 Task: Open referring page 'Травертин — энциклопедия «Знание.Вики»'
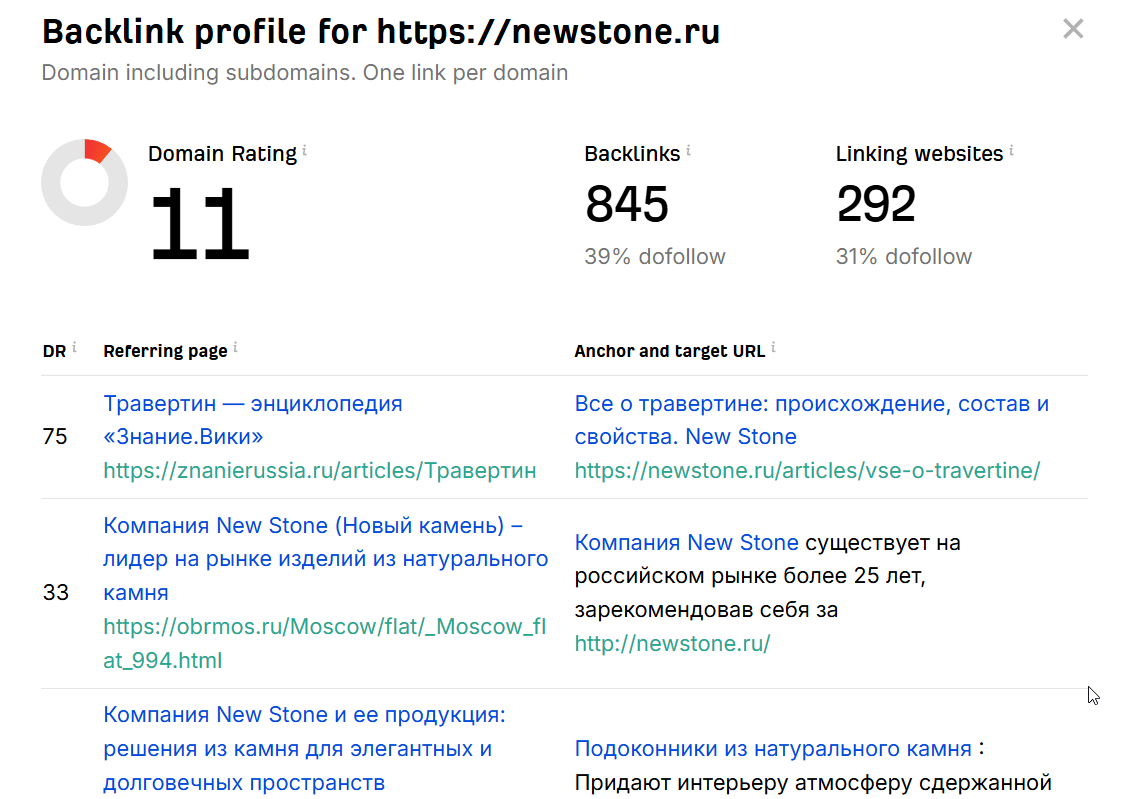[x=253, y=420]
